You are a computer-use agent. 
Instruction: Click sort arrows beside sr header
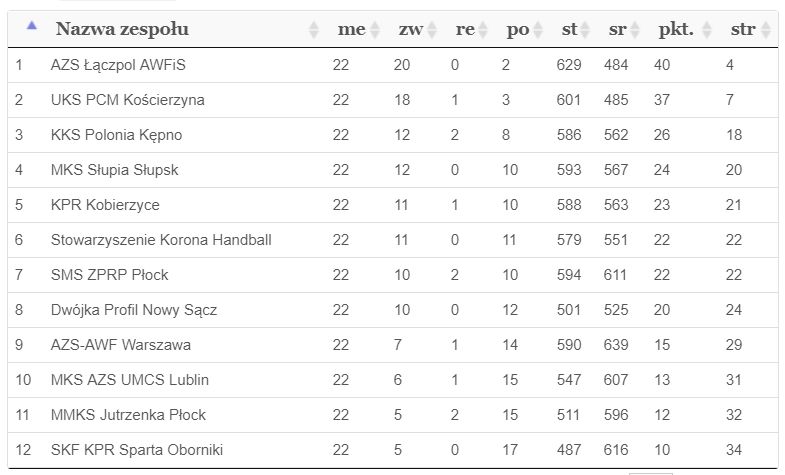[x=634, y=30]
